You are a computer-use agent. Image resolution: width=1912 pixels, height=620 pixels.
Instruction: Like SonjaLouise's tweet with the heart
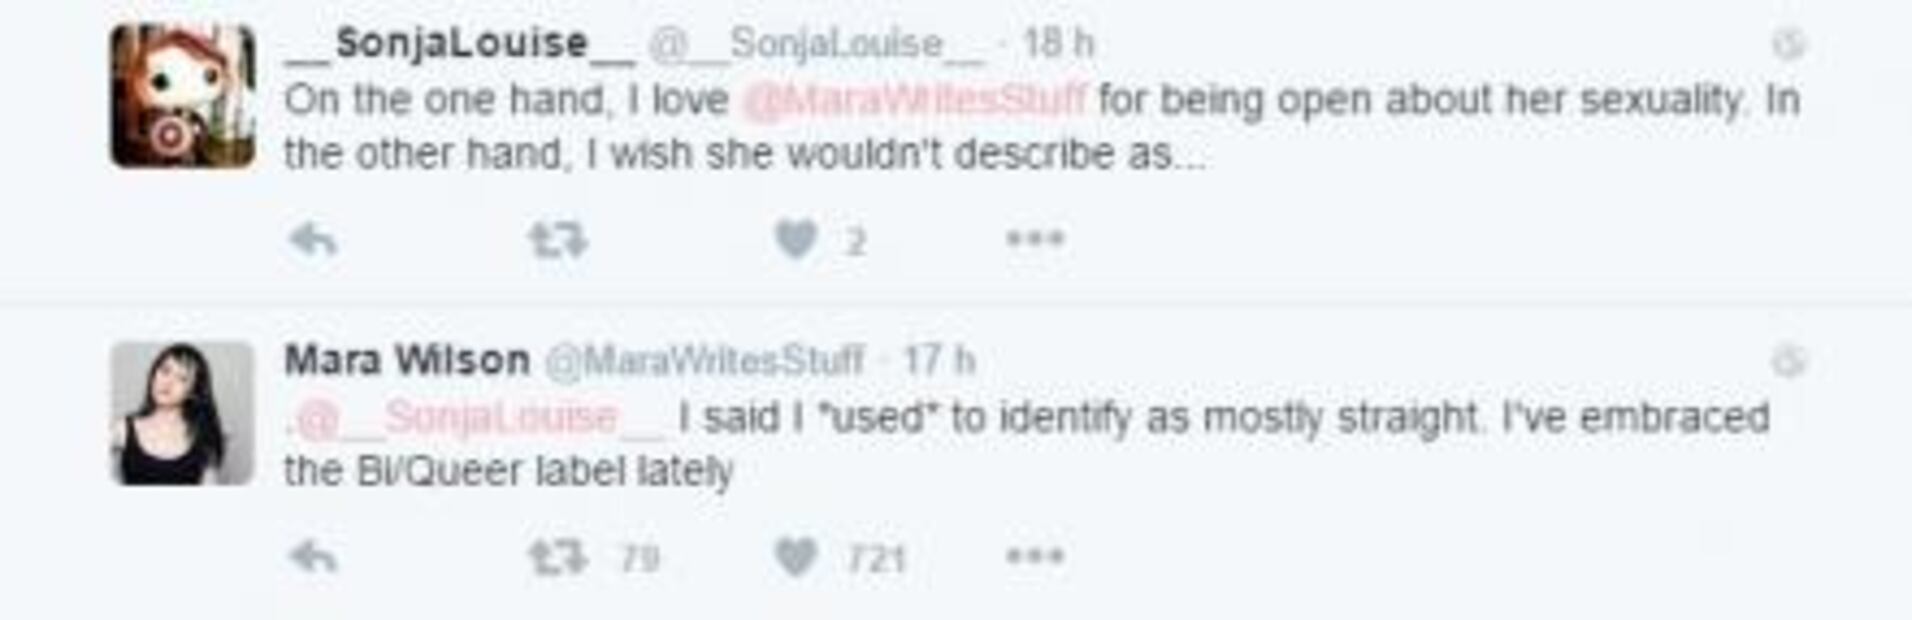(796, 240)
